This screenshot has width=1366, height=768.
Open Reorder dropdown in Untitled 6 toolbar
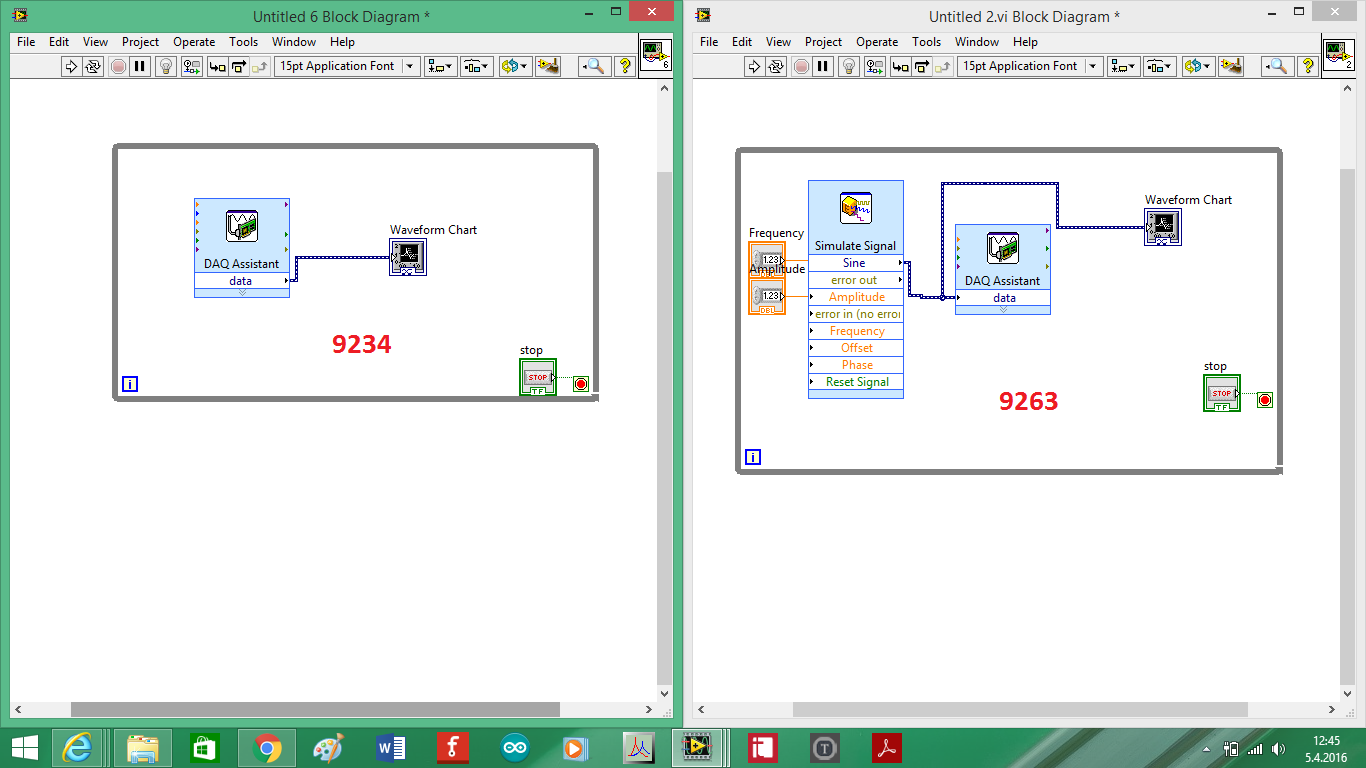pos(514,66)
